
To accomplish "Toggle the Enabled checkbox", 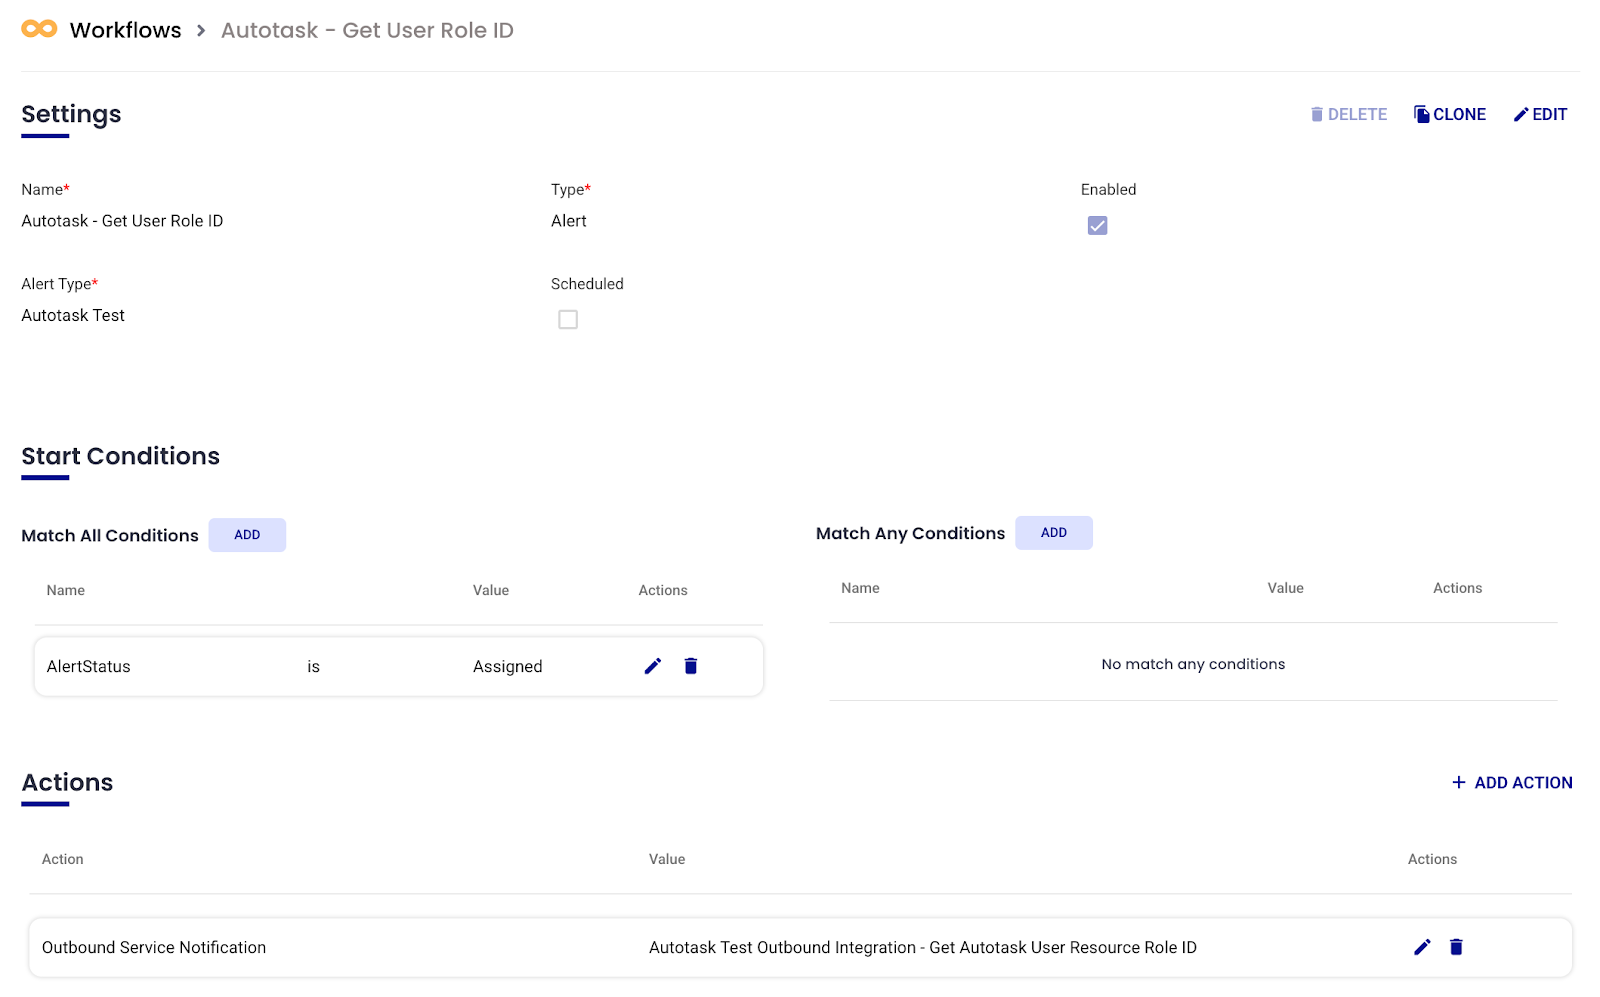I will pos(1097,226).
